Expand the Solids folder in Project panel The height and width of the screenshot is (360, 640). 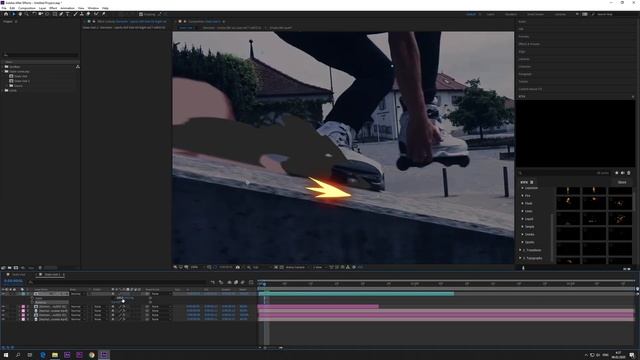click(3, 90)
